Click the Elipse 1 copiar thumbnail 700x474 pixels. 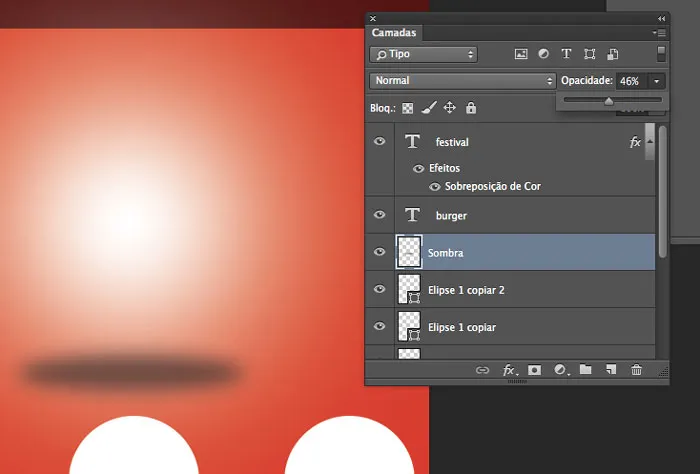[x=409, y=326]
